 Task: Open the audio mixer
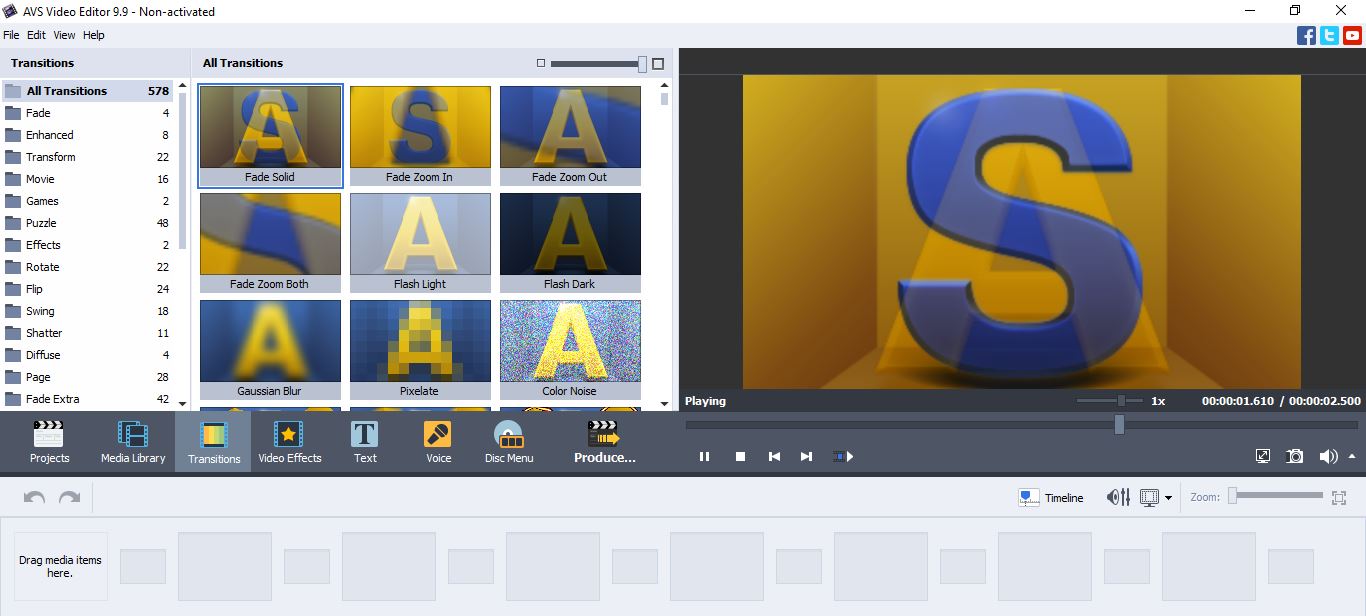point(1118,497)
